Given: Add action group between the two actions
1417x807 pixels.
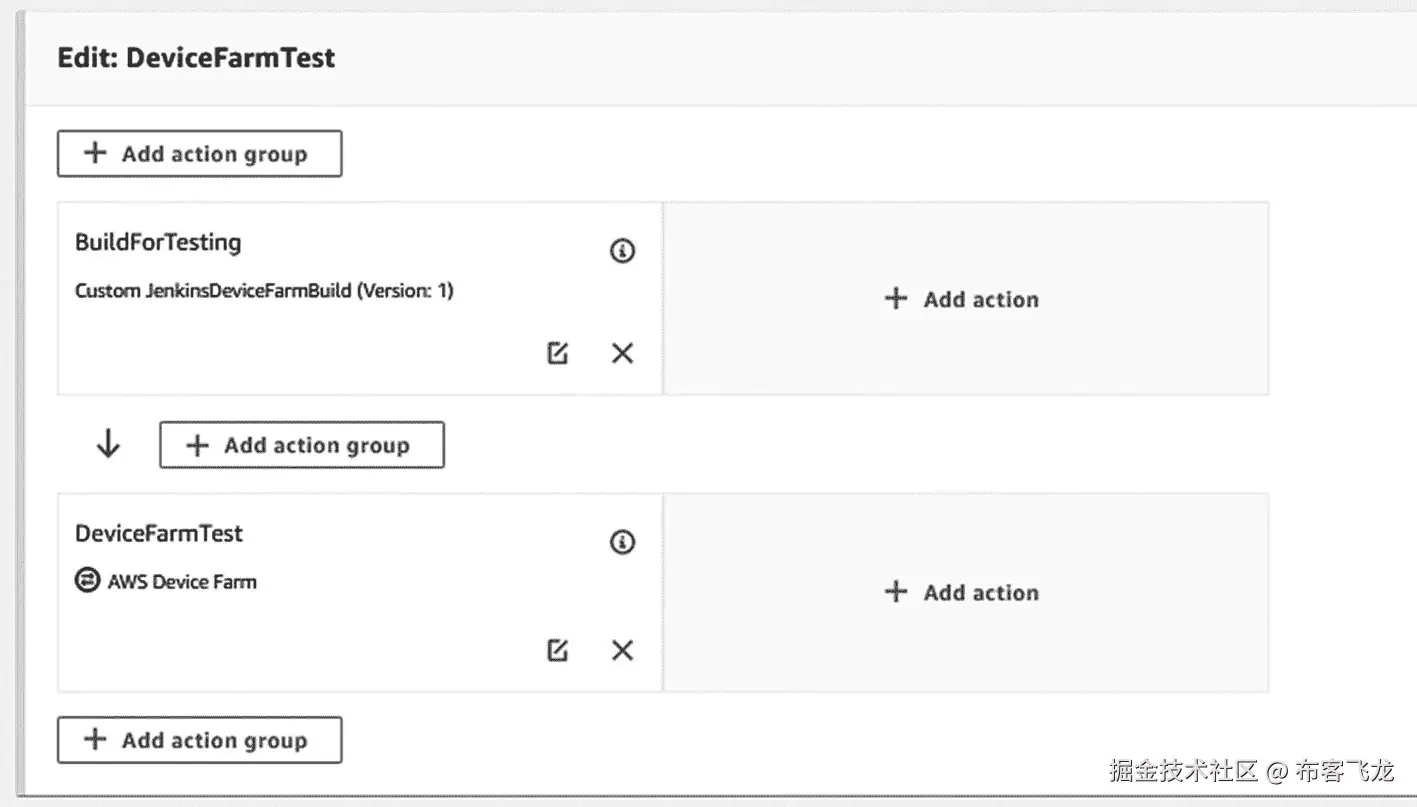Looking at the screenshot, I should tap(301, 446).
